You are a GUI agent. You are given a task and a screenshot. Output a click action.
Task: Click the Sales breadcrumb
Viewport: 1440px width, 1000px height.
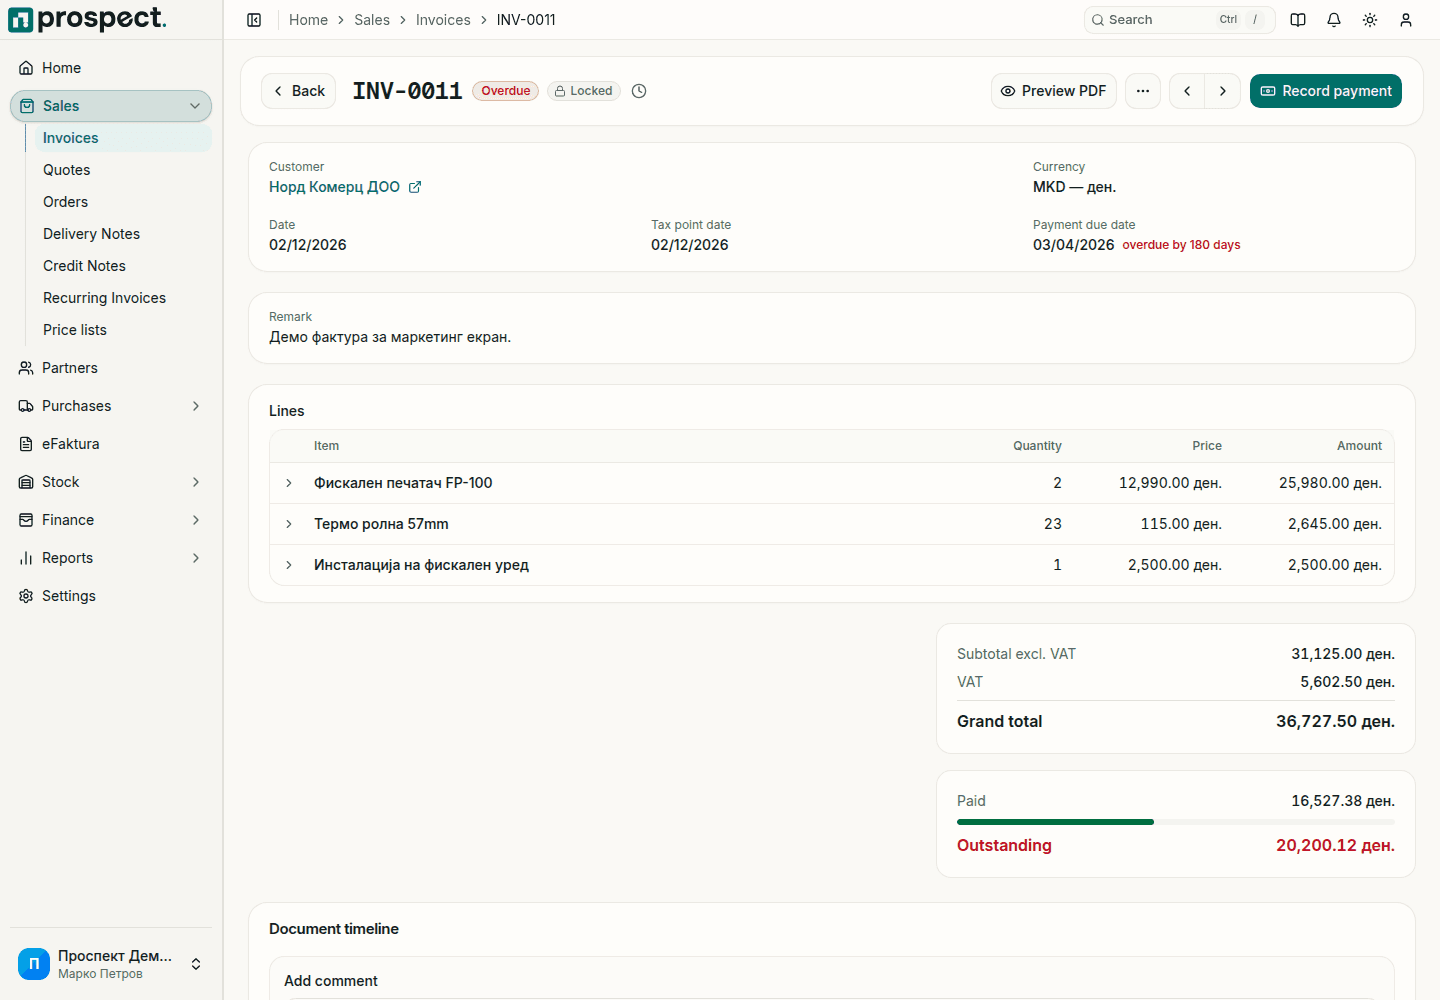pyautogui.click(x=372, y=20)
